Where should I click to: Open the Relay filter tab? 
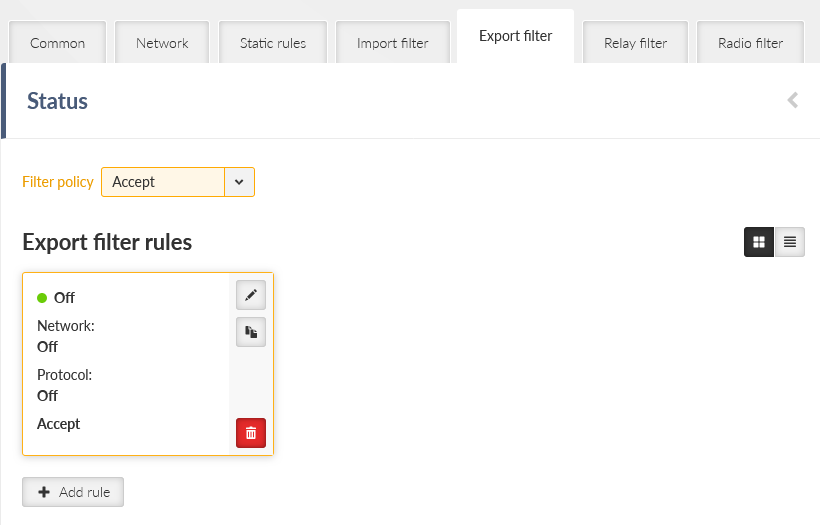(635, 43)
